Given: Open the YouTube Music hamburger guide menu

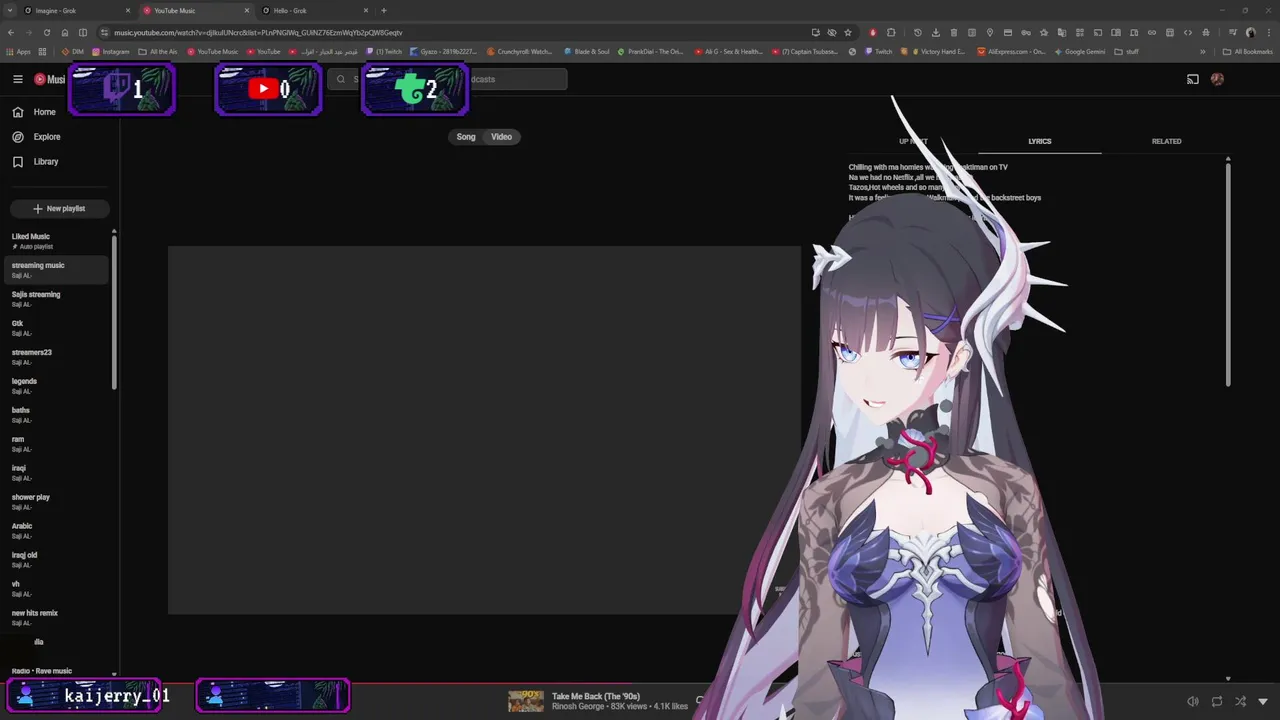Looking at the screenshot, I should (x=17, y=79).
